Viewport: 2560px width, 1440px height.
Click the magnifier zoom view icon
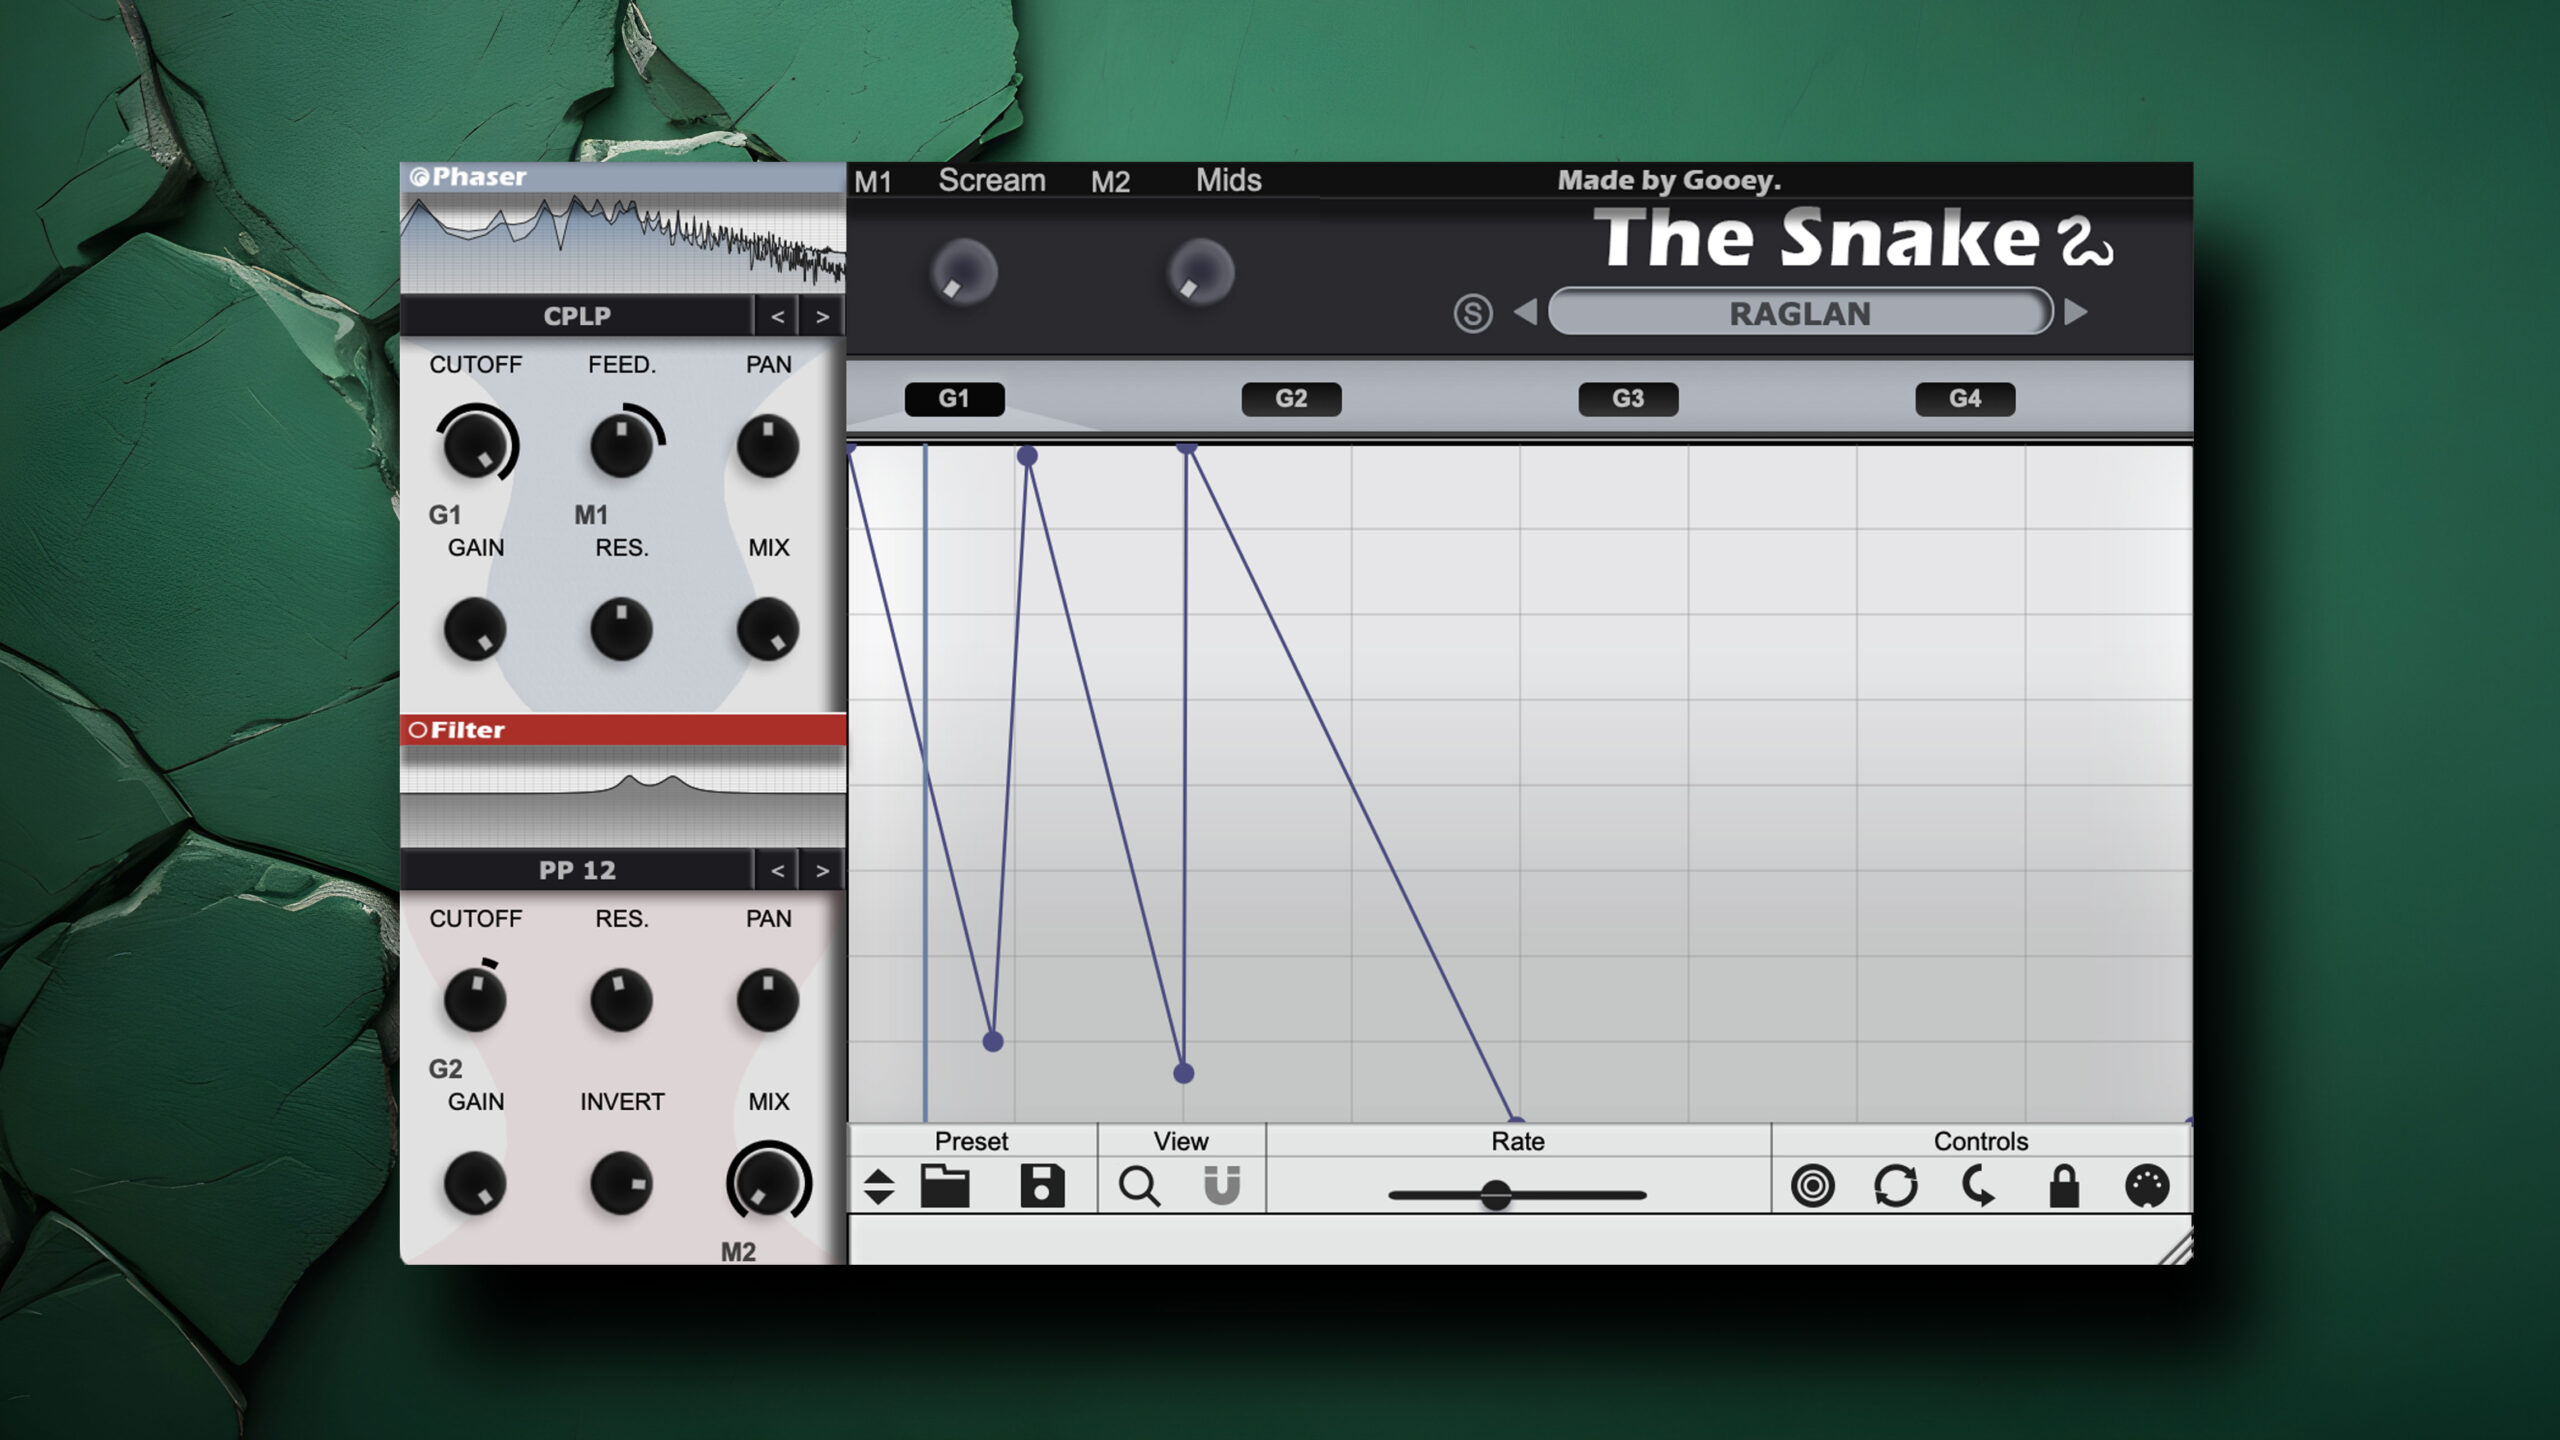tap(1139, 1187)
